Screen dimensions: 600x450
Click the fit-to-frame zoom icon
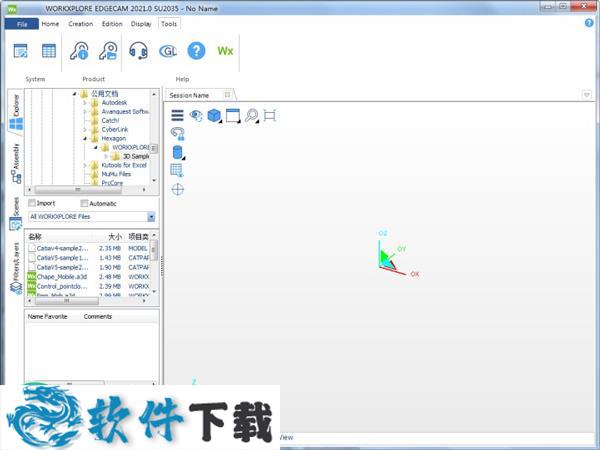270,115
